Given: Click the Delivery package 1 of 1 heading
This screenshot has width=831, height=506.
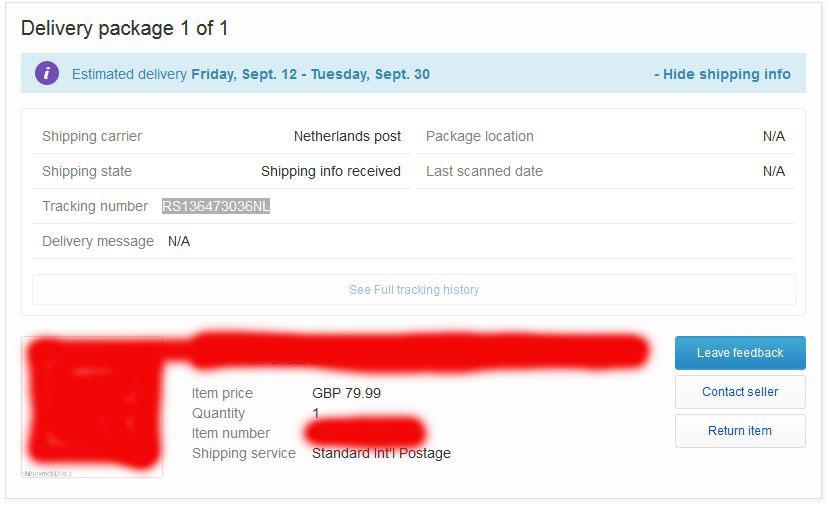Looking at the screenshot, I should (125, 28).
